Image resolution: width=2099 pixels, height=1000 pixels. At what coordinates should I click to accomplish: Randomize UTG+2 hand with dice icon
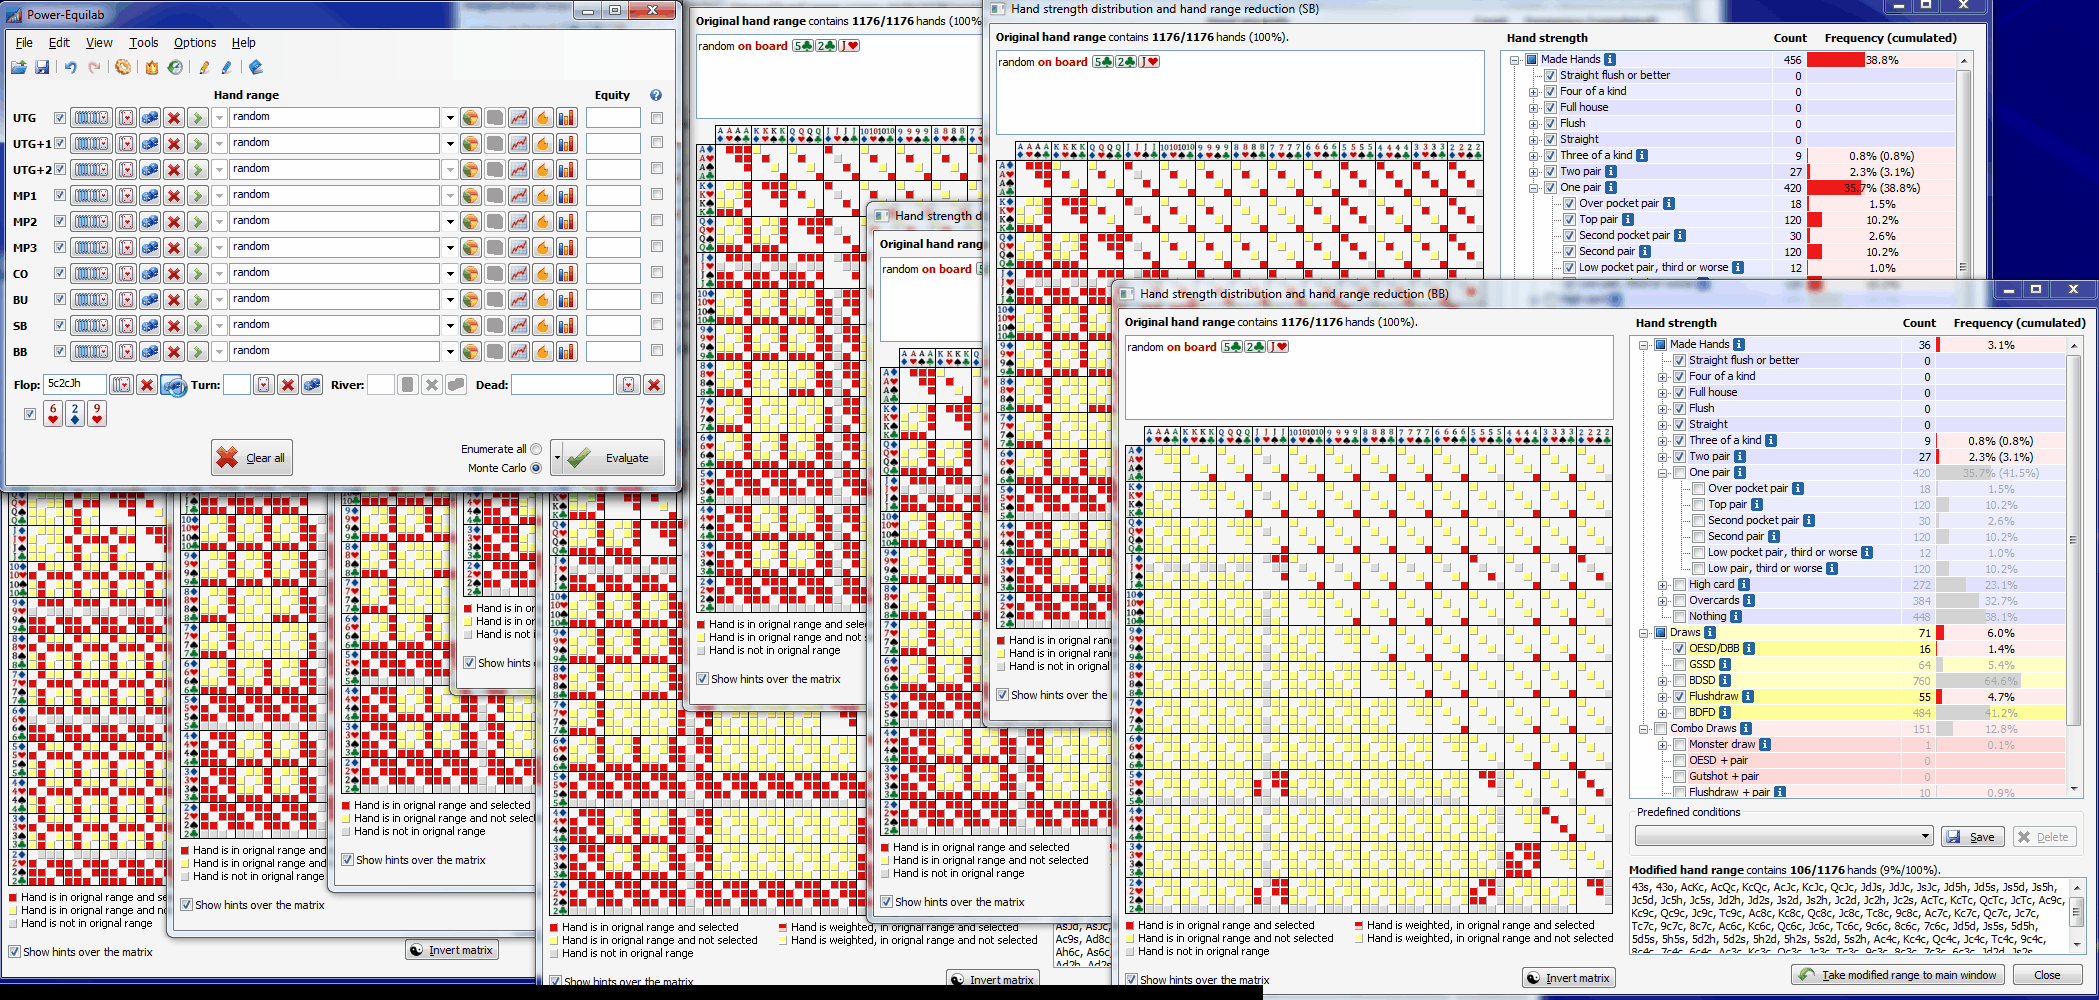150,170
